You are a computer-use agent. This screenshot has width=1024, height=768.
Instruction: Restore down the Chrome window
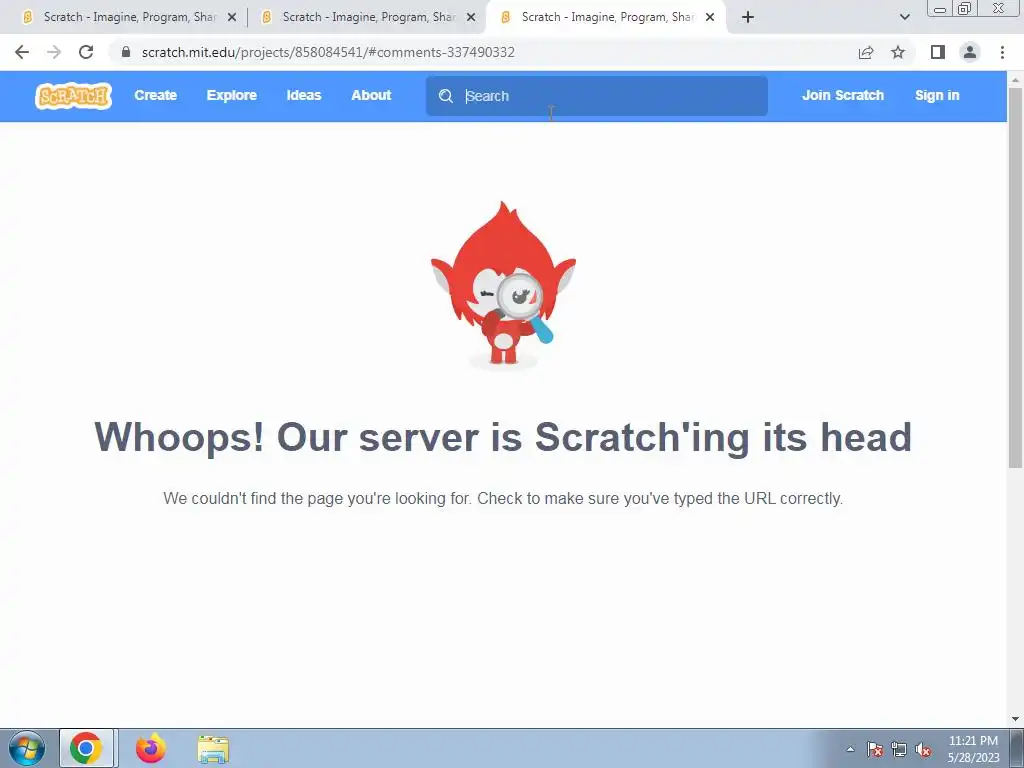pyautogui.click(x=965, y=8)
